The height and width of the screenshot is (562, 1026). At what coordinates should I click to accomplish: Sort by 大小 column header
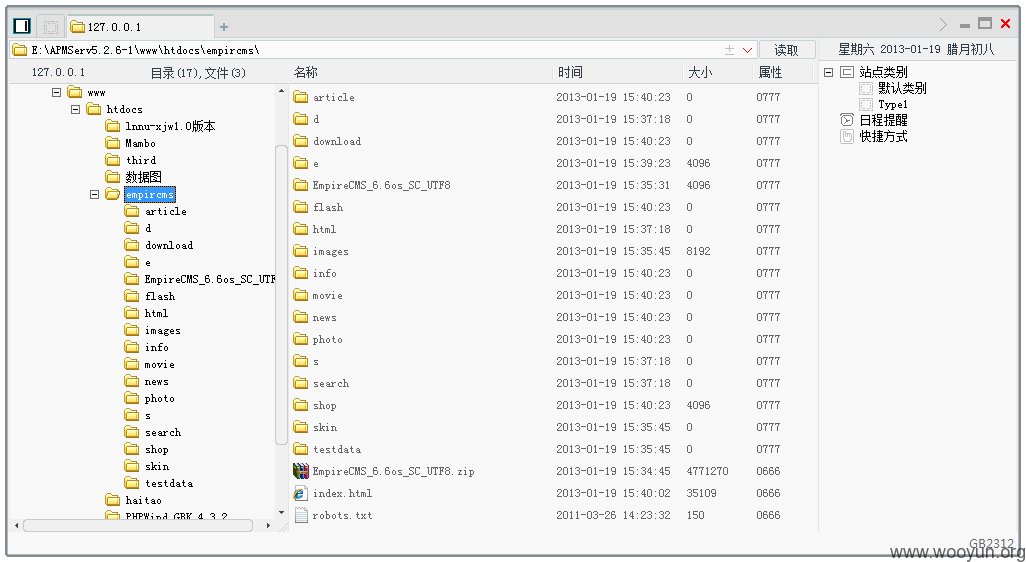pos(699,73)
